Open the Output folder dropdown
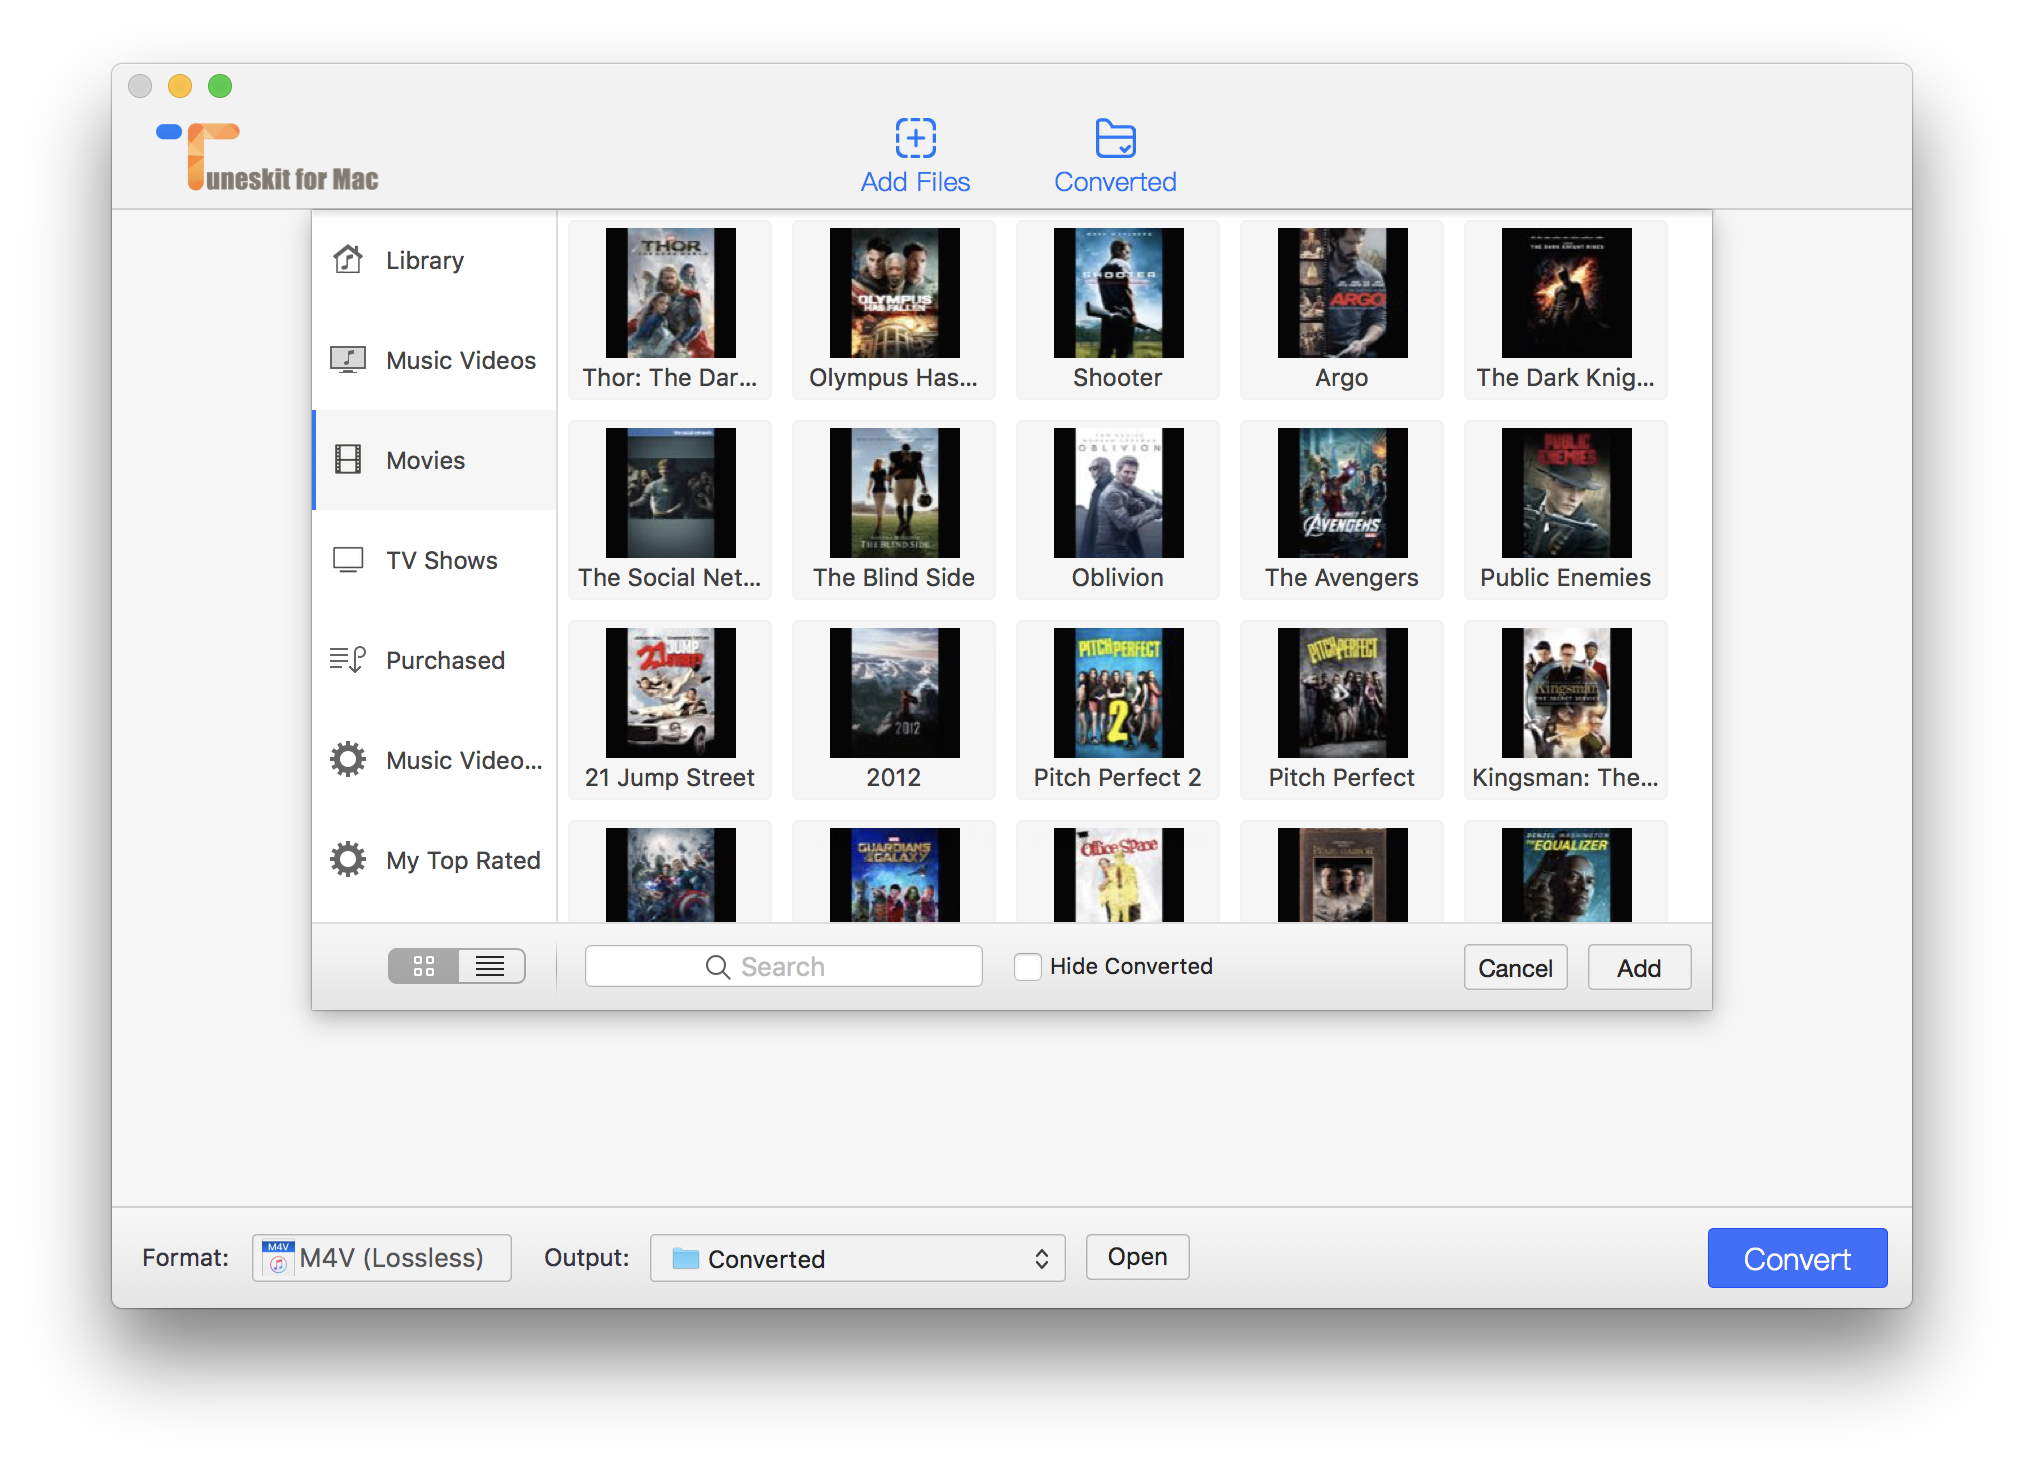Image resolution: width=2024 pixels, height=1468 pixels. tap(857, 1258)
